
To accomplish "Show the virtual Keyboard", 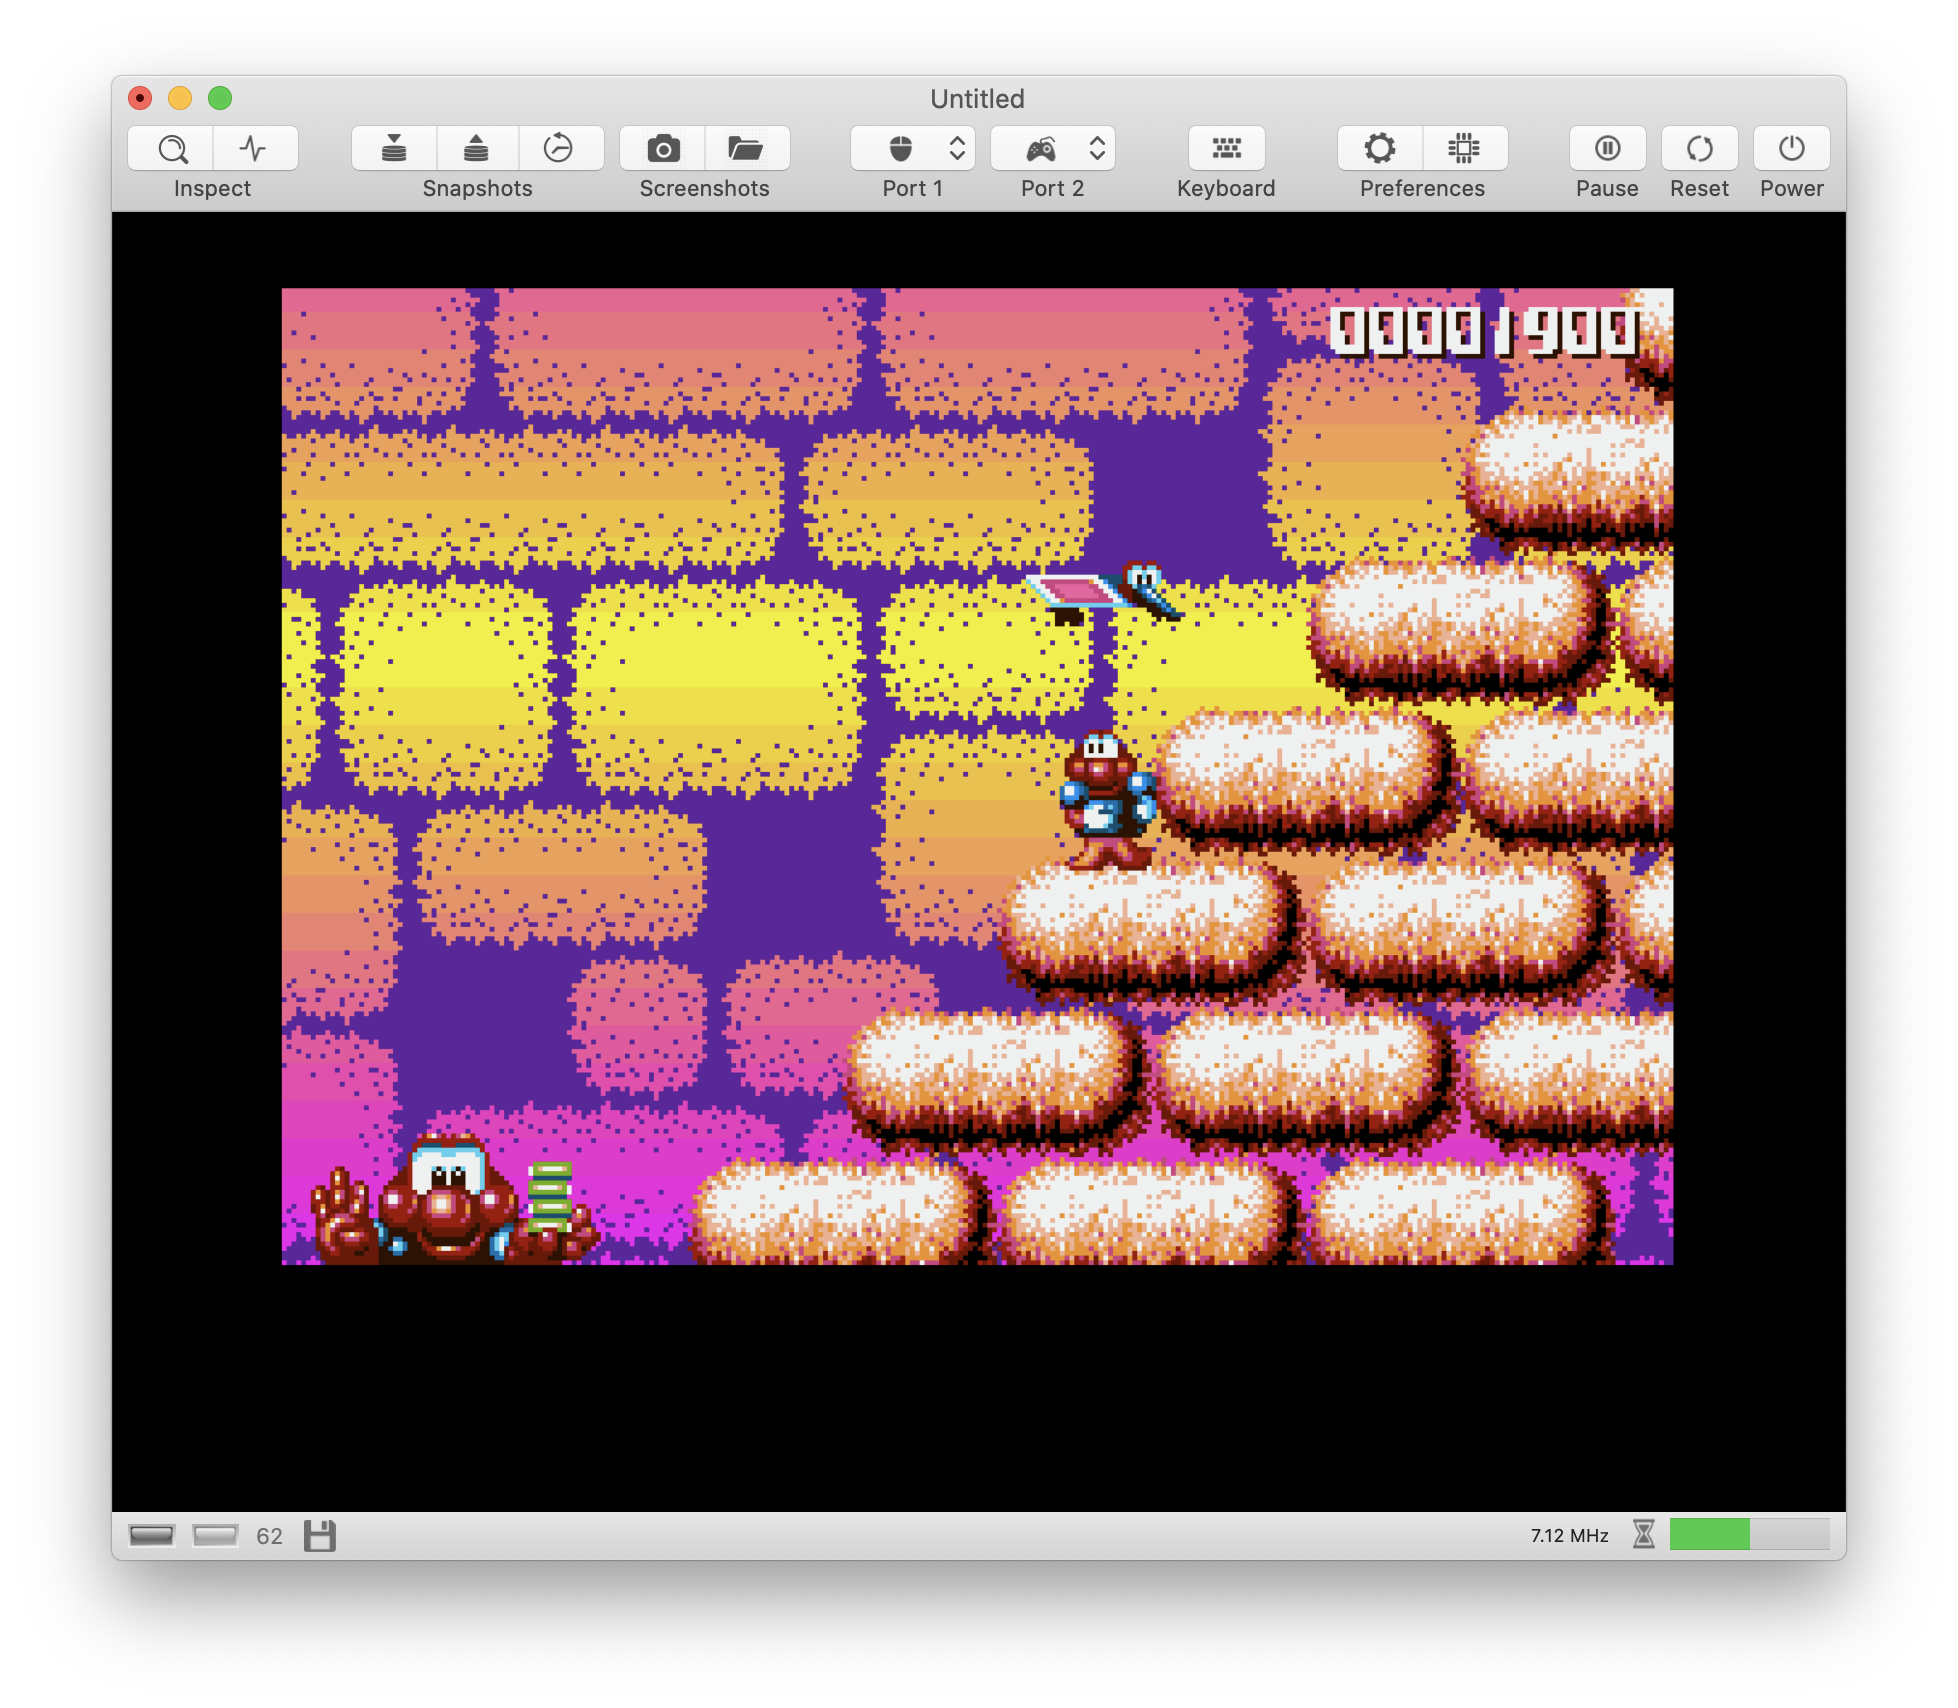I will pos(1226,149).
